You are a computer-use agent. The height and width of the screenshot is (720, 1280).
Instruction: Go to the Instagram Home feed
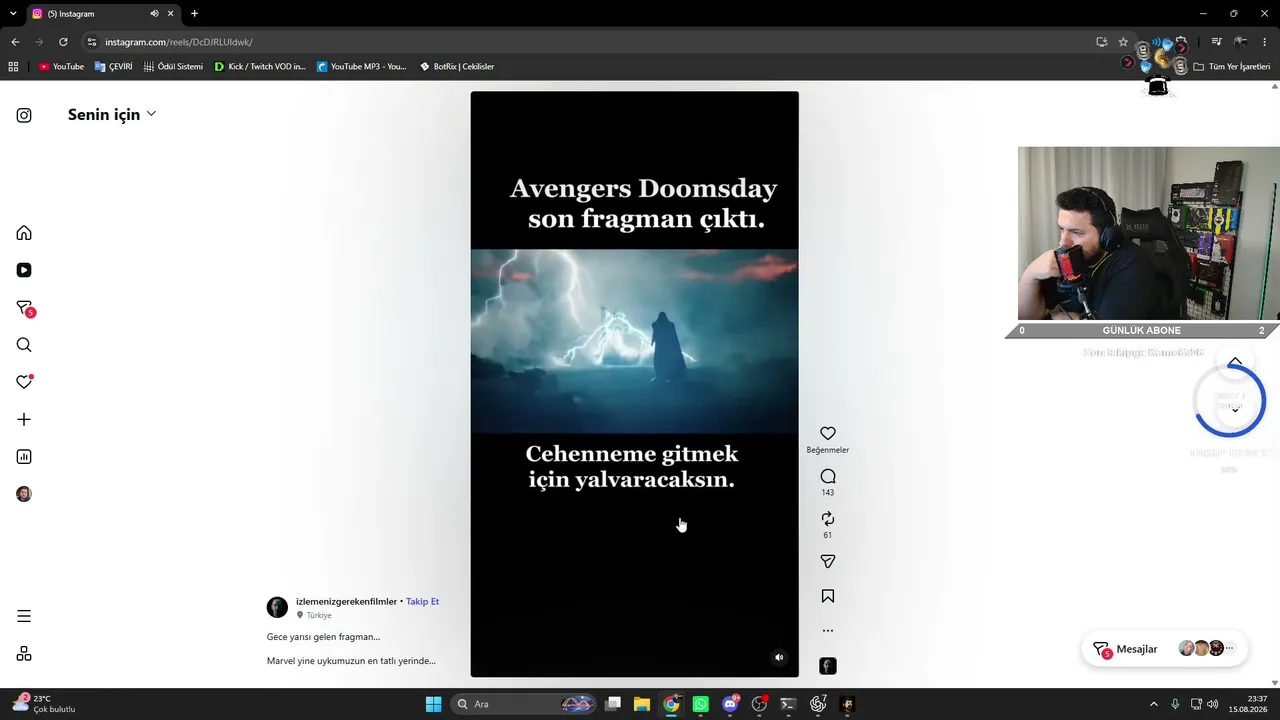click(24, 233)
